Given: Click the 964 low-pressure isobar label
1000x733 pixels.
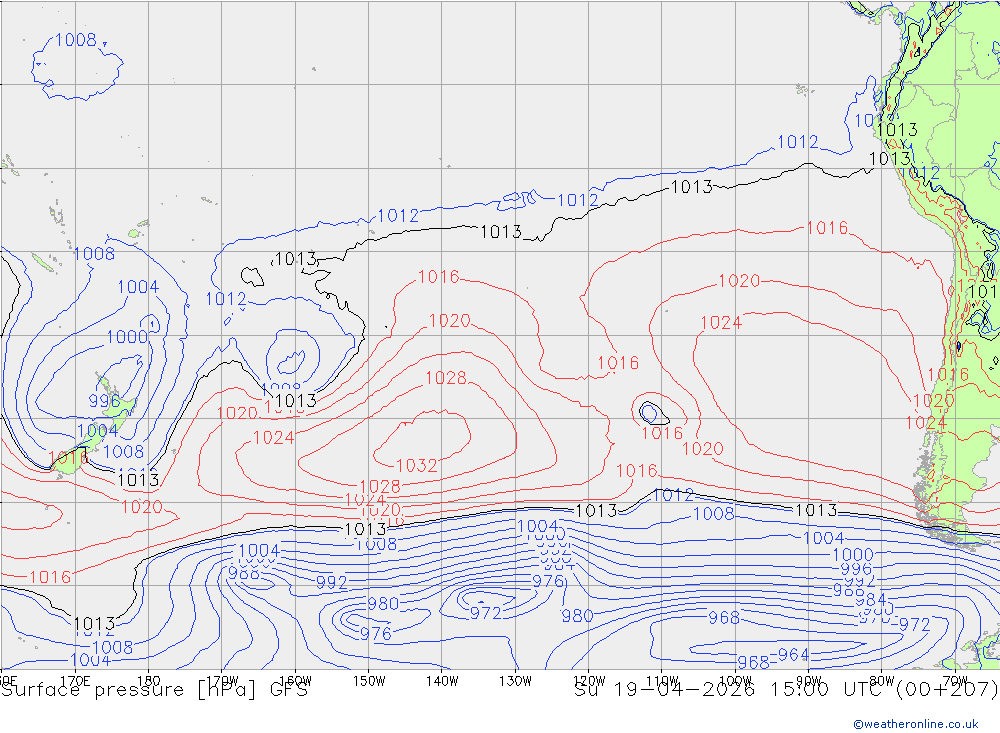Looking at the screenshot, I should pos(793,655).
